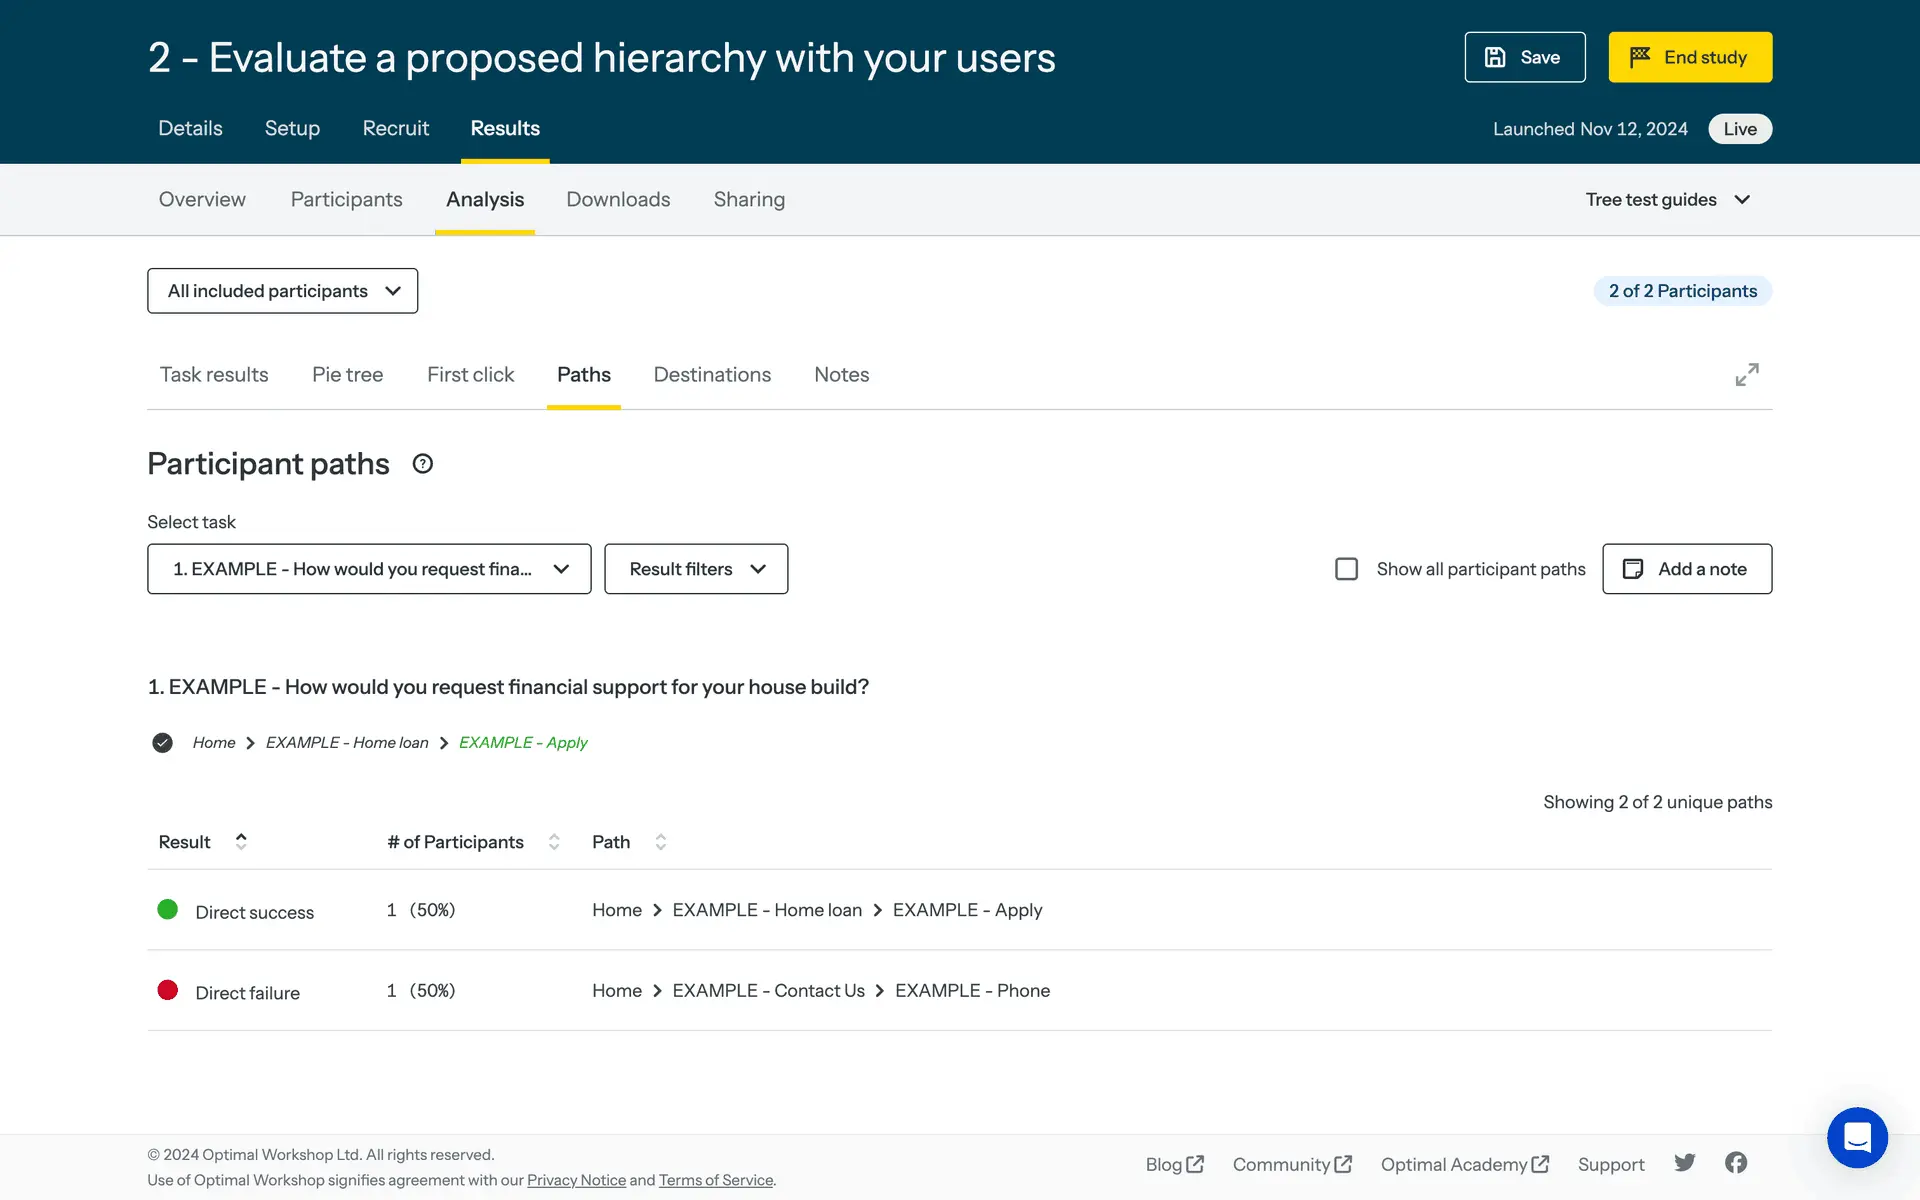Viewport: 1920px width, 1200px height.
Task: Sort by the Result column arrows
Action: 241,842
